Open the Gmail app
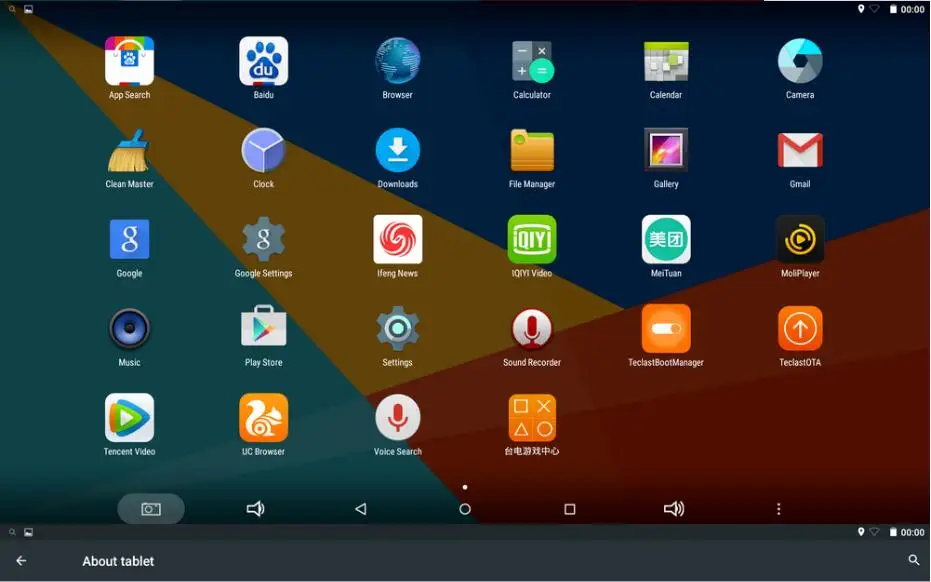The image size is (931, 582). coord(800,150)
